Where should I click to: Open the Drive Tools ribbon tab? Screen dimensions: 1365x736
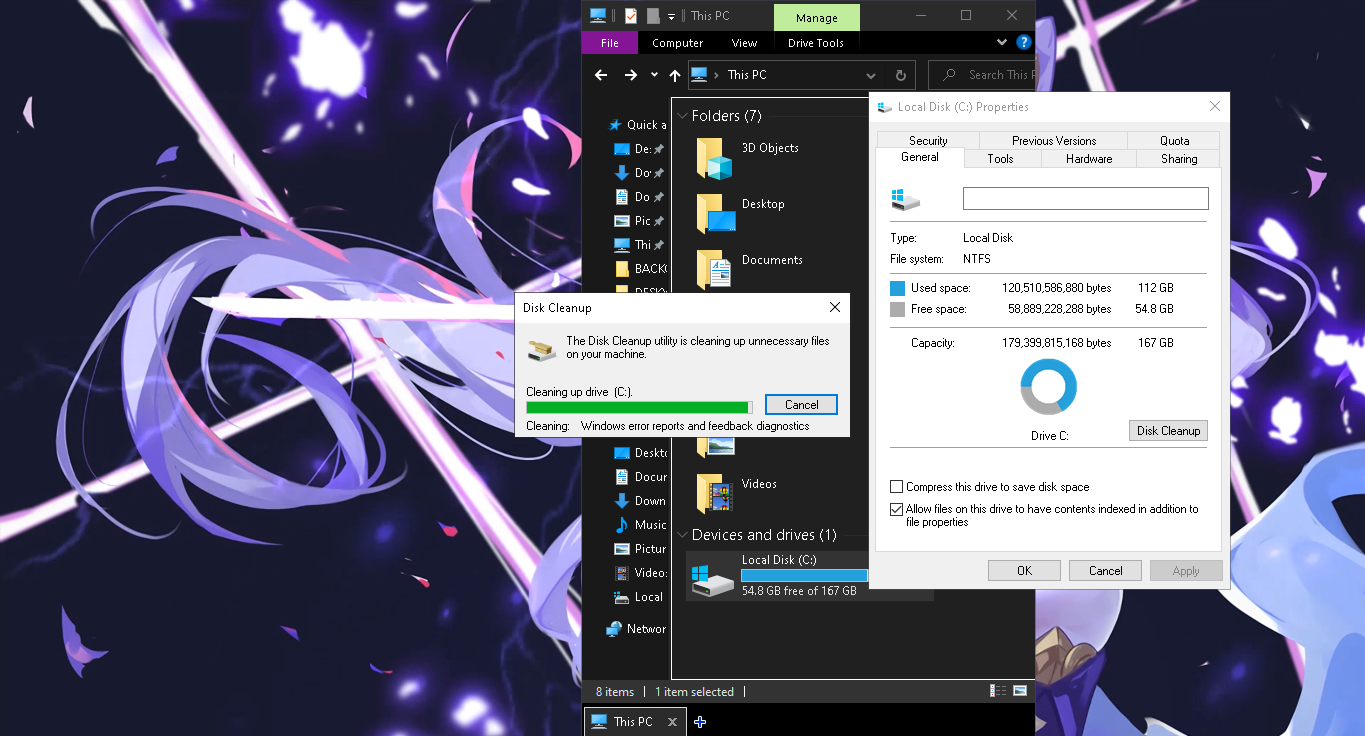click(816, 43)
